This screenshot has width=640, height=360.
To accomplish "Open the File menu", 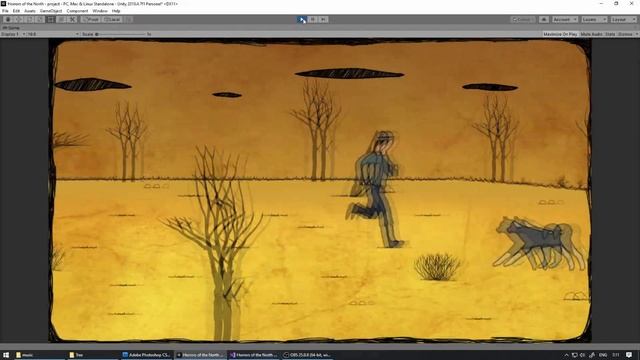I will tap(5, 11).
